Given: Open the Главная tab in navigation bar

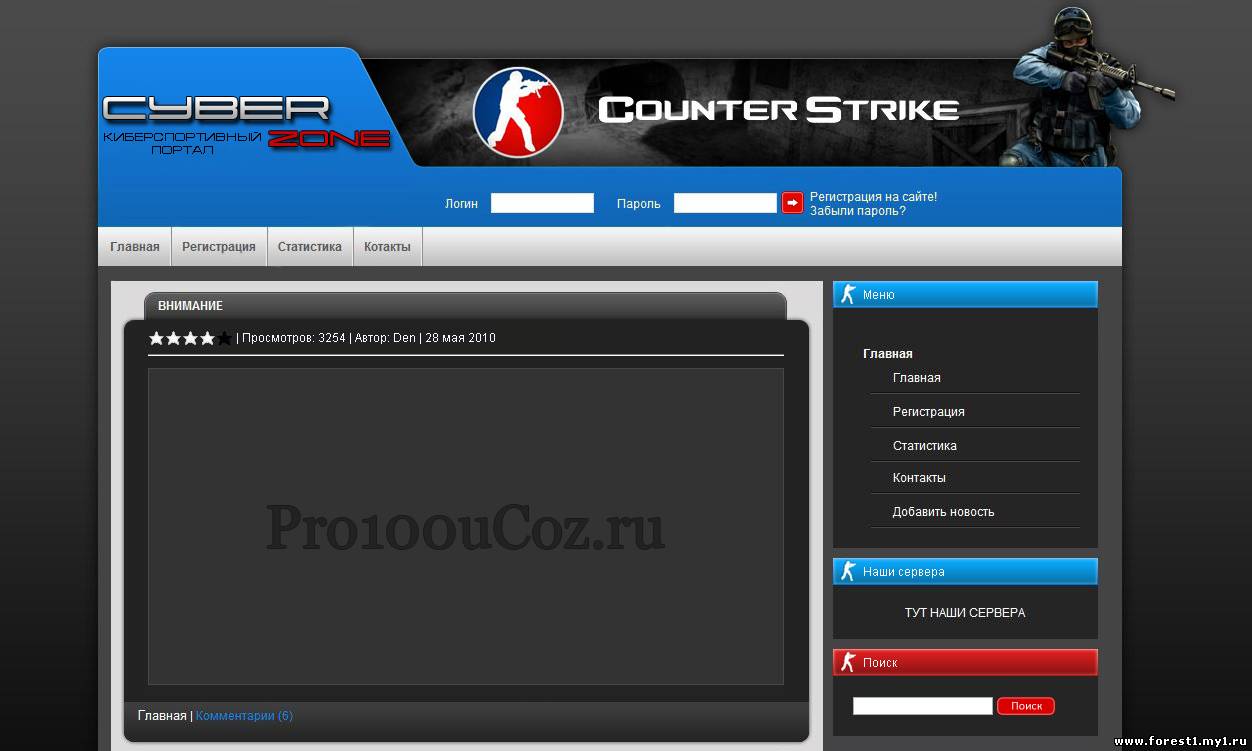Looking at the screenshot, I should click(135, 247).
